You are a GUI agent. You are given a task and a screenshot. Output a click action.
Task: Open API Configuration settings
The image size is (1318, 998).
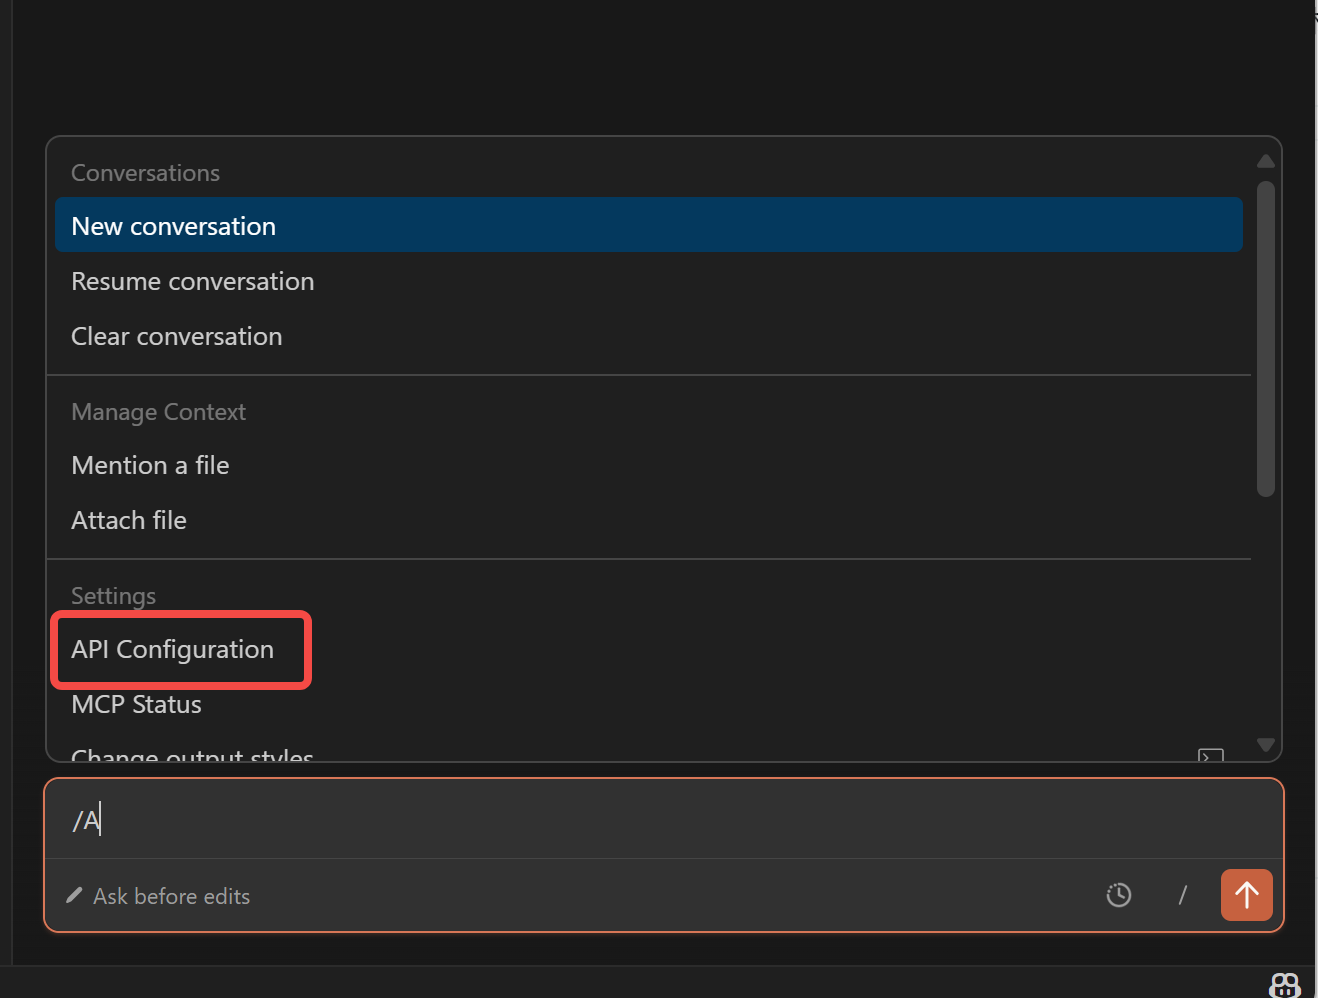coord(173,650)
